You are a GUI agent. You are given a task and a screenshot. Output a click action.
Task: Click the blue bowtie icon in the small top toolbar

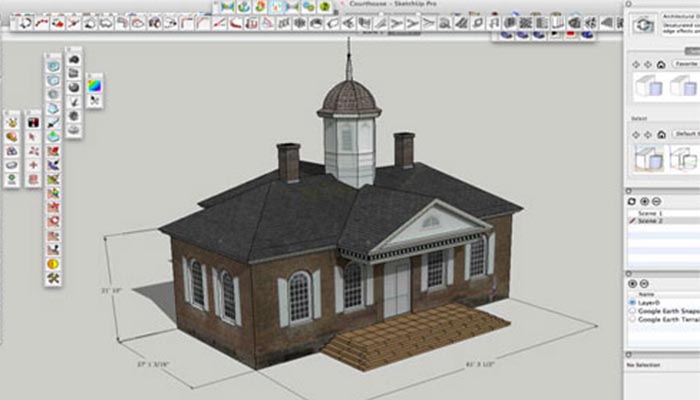pos(227,7)
